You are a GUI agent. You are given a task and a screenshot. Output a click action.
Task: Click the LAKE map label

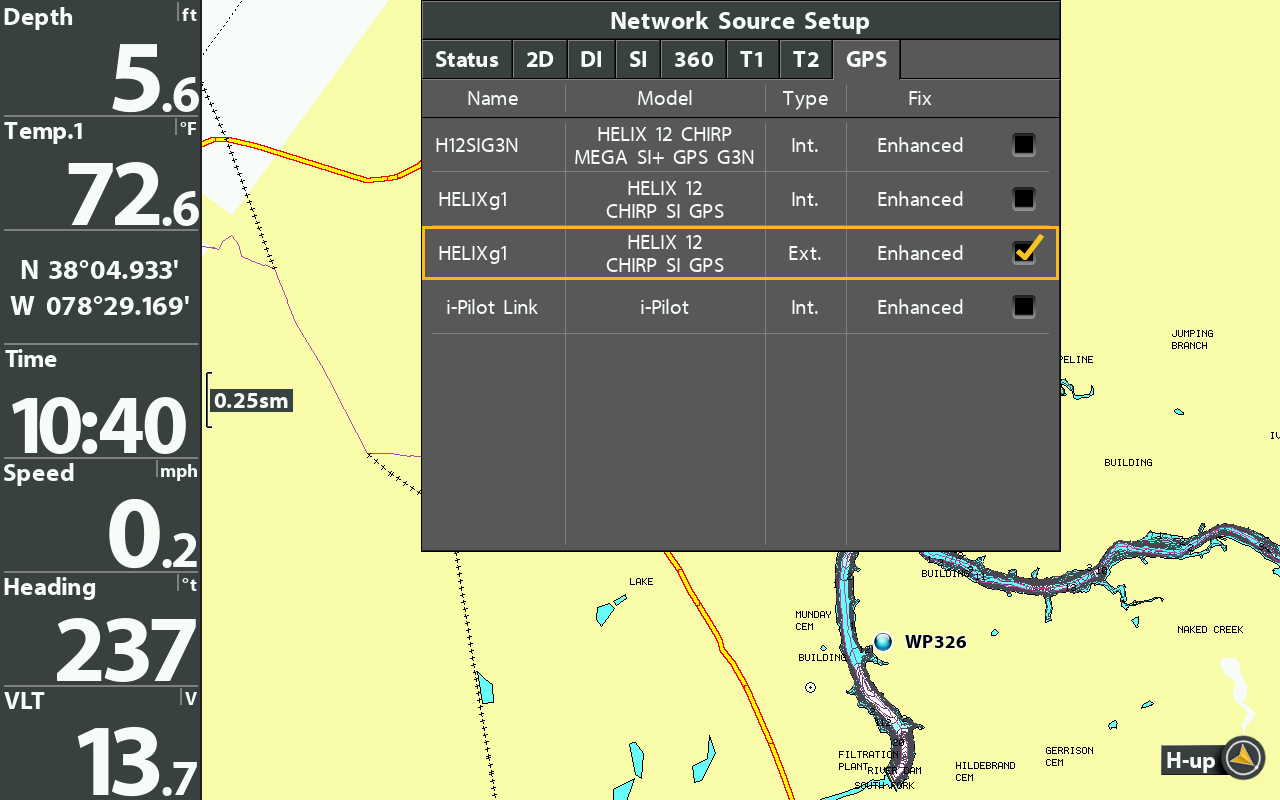point(641,581)
